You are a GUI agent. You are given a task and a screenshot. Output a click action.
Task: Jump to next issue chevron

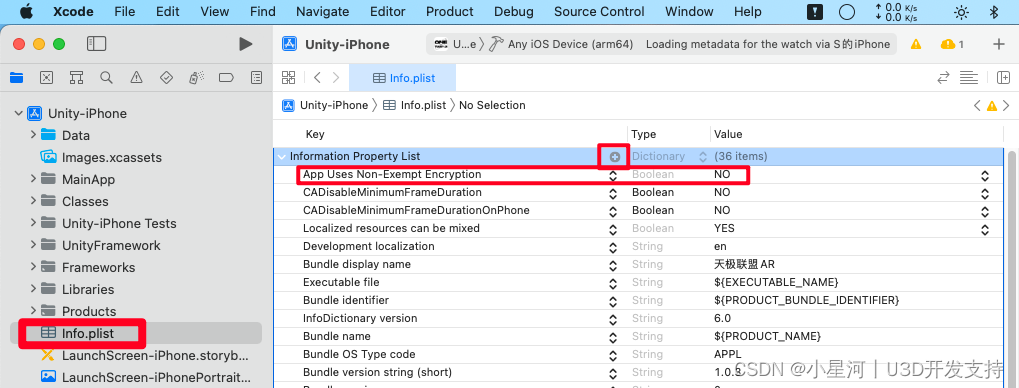(x=1007, y=105)
